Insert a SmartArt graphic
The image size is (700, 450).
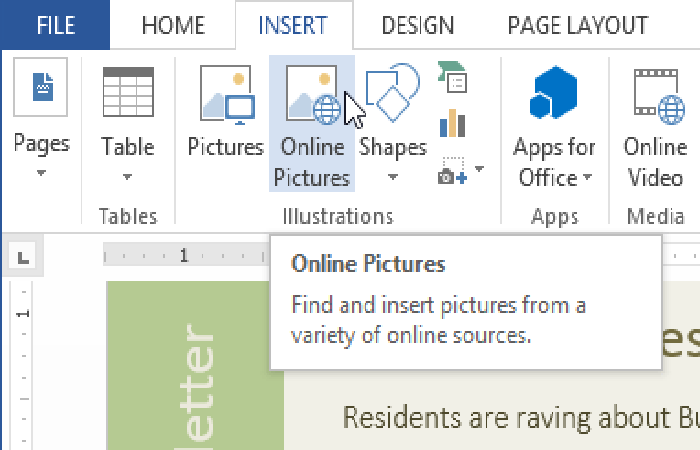(453, 77)
